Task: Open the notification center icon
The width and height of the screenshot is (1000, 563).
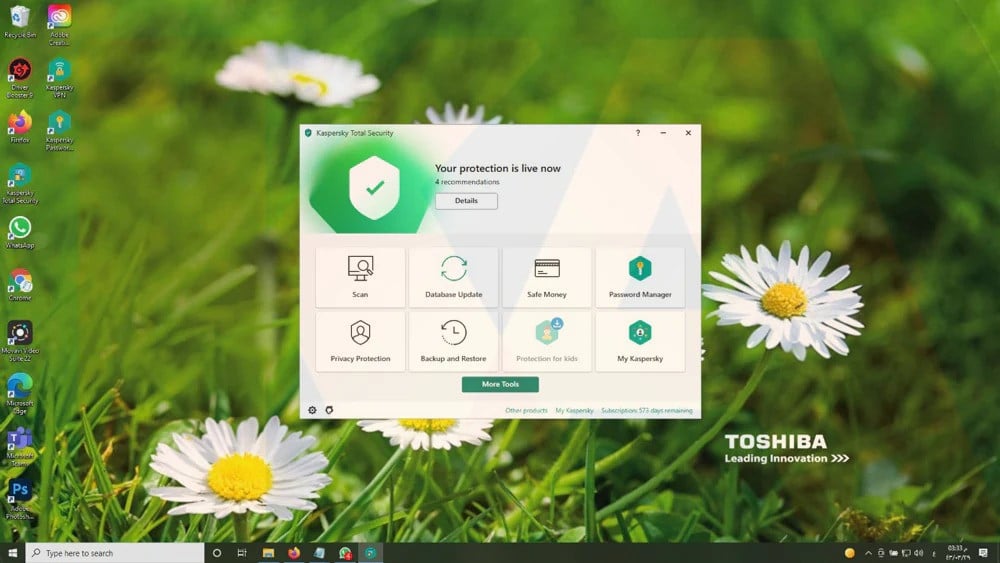Action: click(x=983, y=553)
